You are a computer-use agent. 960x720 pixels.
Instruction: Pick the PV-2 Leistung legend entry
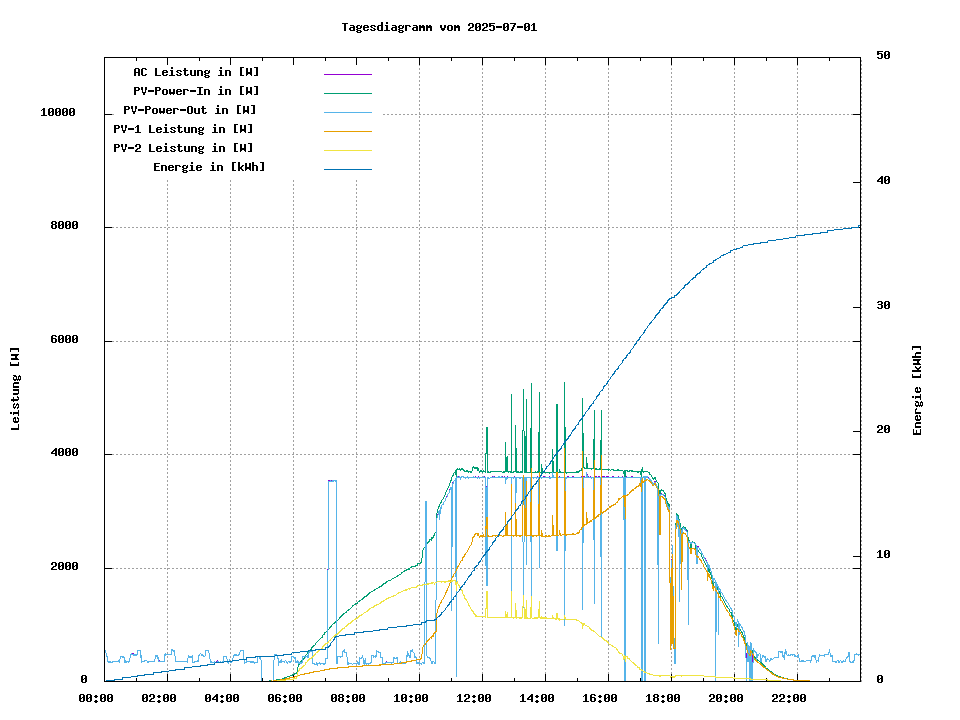click(x=183, y=148)
